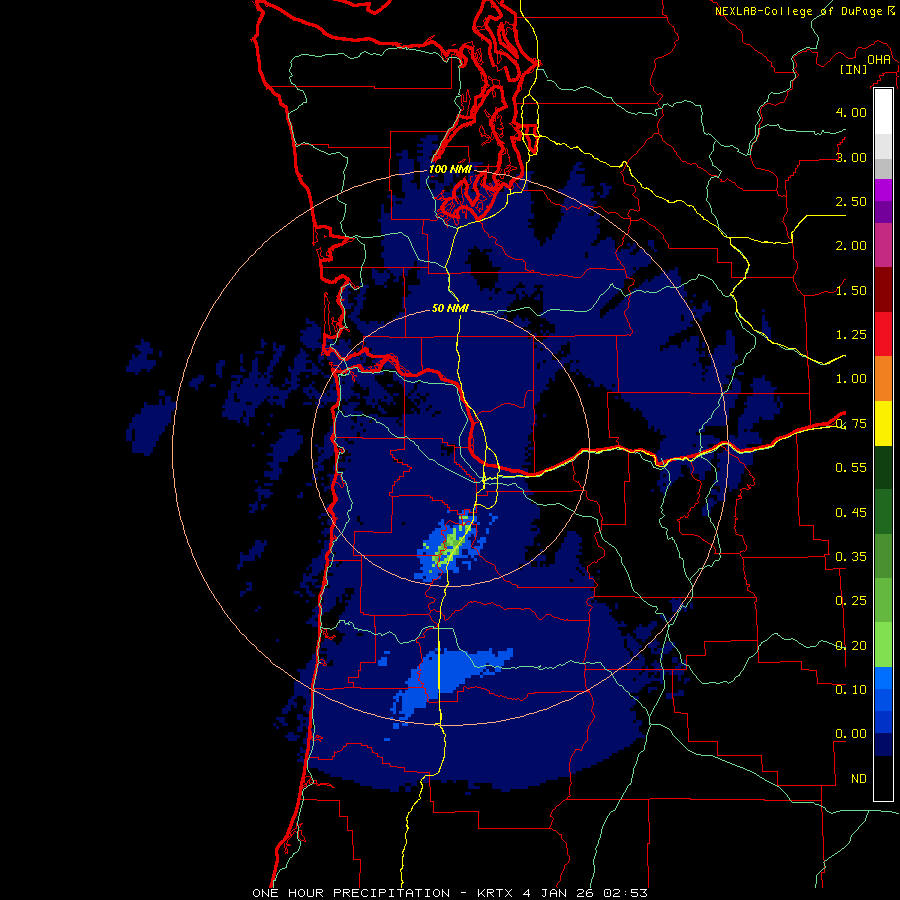Select the dark red legend swatch
Viewport: 900px width, 900px height.
tap(883, 290)
